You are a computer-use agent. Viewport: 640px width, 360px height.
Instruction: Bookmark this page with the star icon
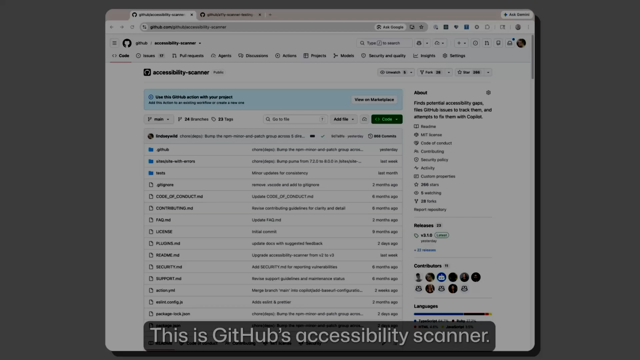click(421, 27)
